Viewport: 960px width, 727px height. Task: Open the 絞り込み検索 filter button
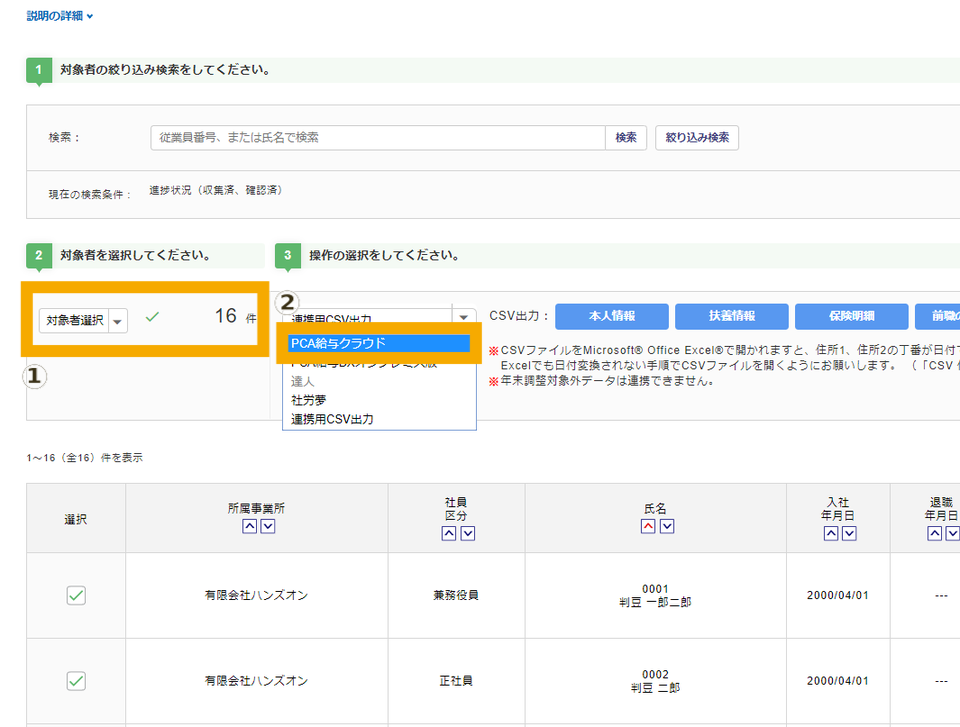coord(697,138)
